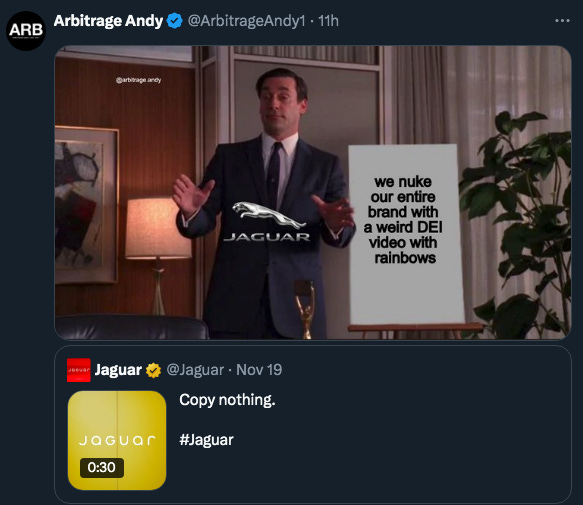This screenshot has height=505, width=583.
Task: Open the Nov 19 quoted post date
Action: (x=259, y=370)
